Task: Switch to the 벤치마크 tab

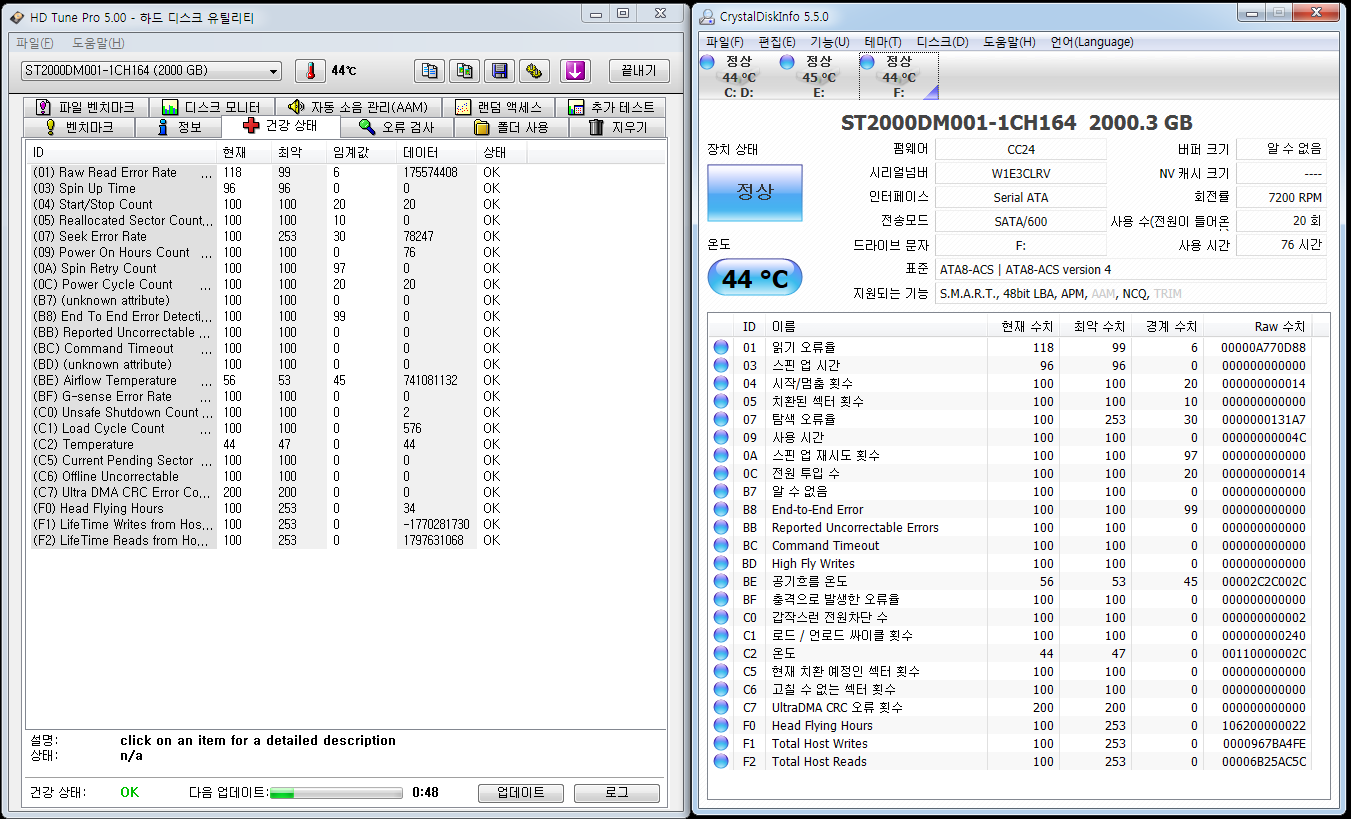Action: (79, 128)
